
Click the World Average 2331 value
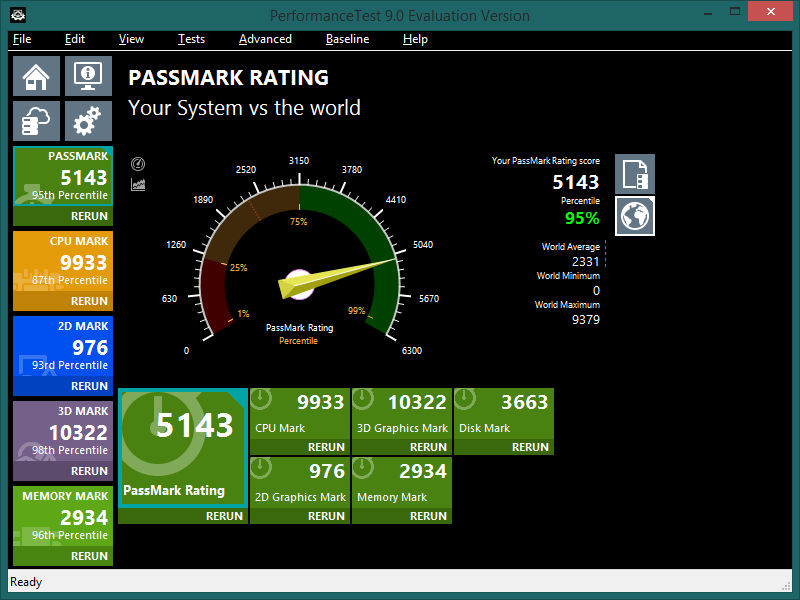point(586,261)
